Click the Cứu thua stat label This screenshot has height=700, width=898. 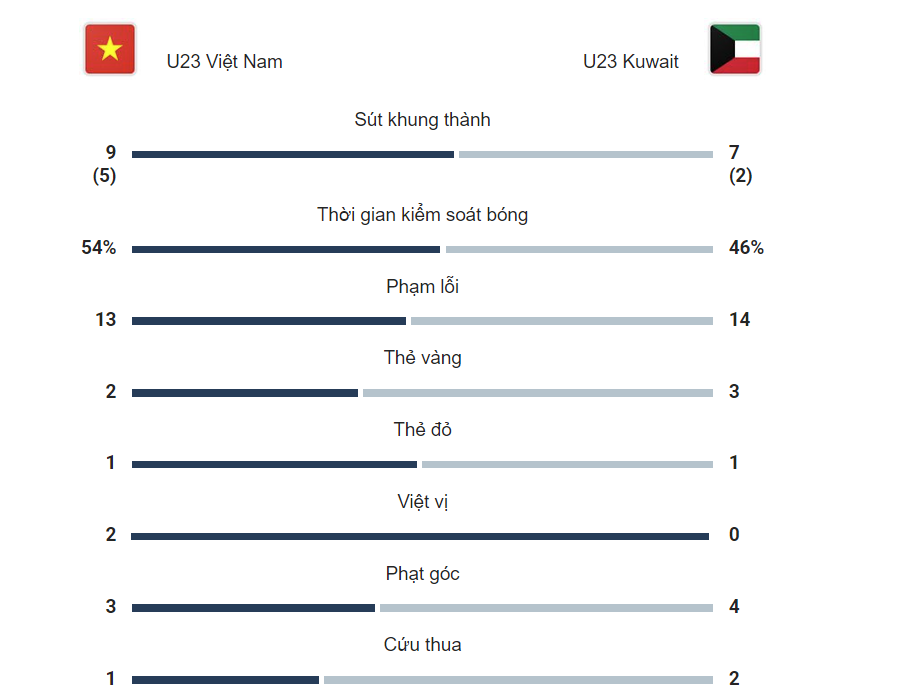coord(422,645)
